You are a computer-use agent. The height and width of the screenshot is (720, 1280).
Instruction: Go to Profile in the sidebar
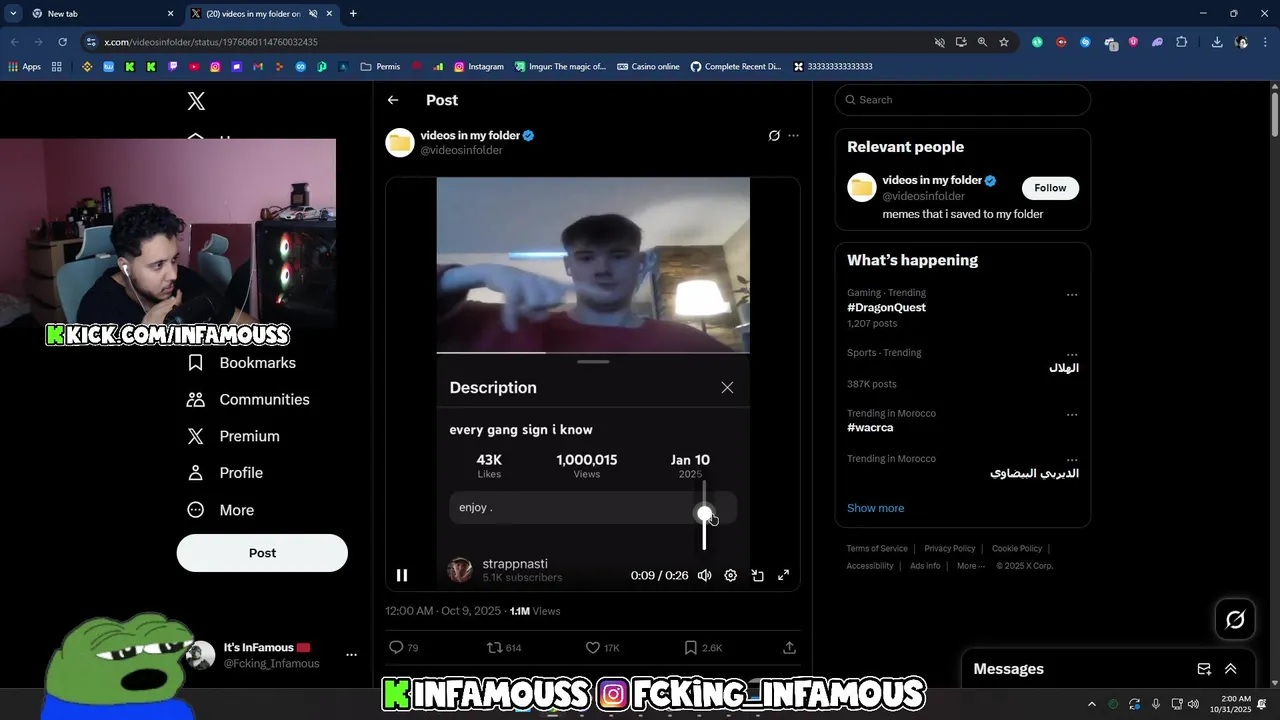[x=225, y=473]
